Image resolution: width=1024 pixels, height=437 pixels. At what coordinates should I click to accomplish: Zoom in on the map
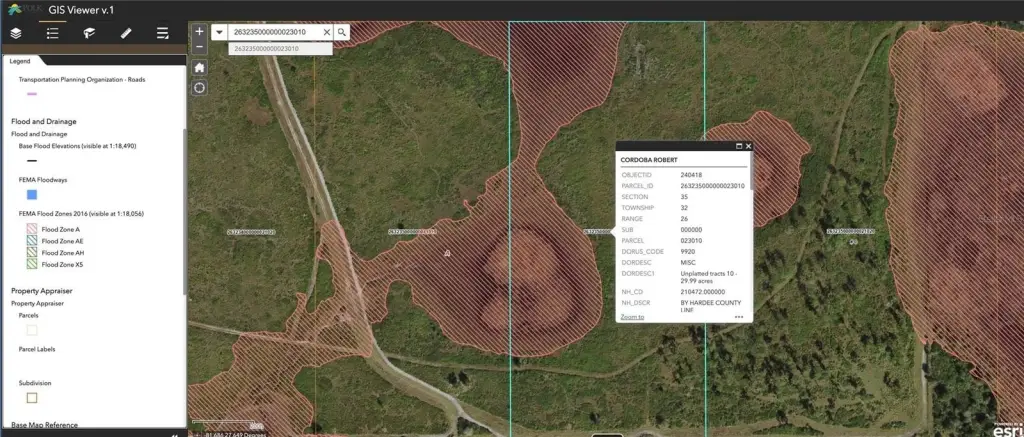point(199,31)
